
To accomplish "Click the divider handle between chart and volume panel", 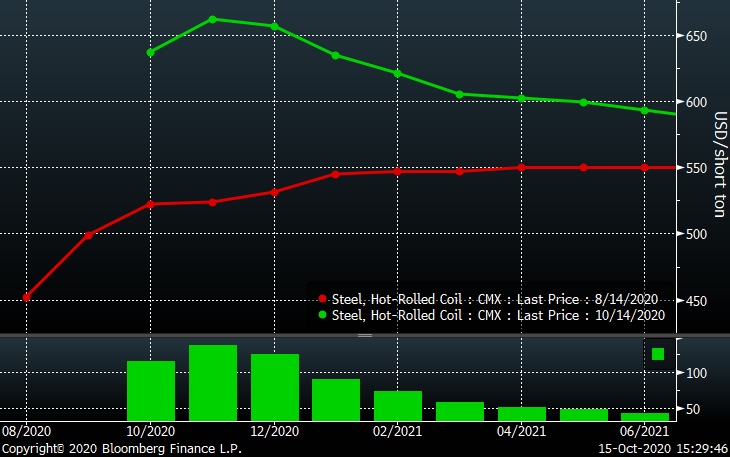I will [x=365, y=335].
